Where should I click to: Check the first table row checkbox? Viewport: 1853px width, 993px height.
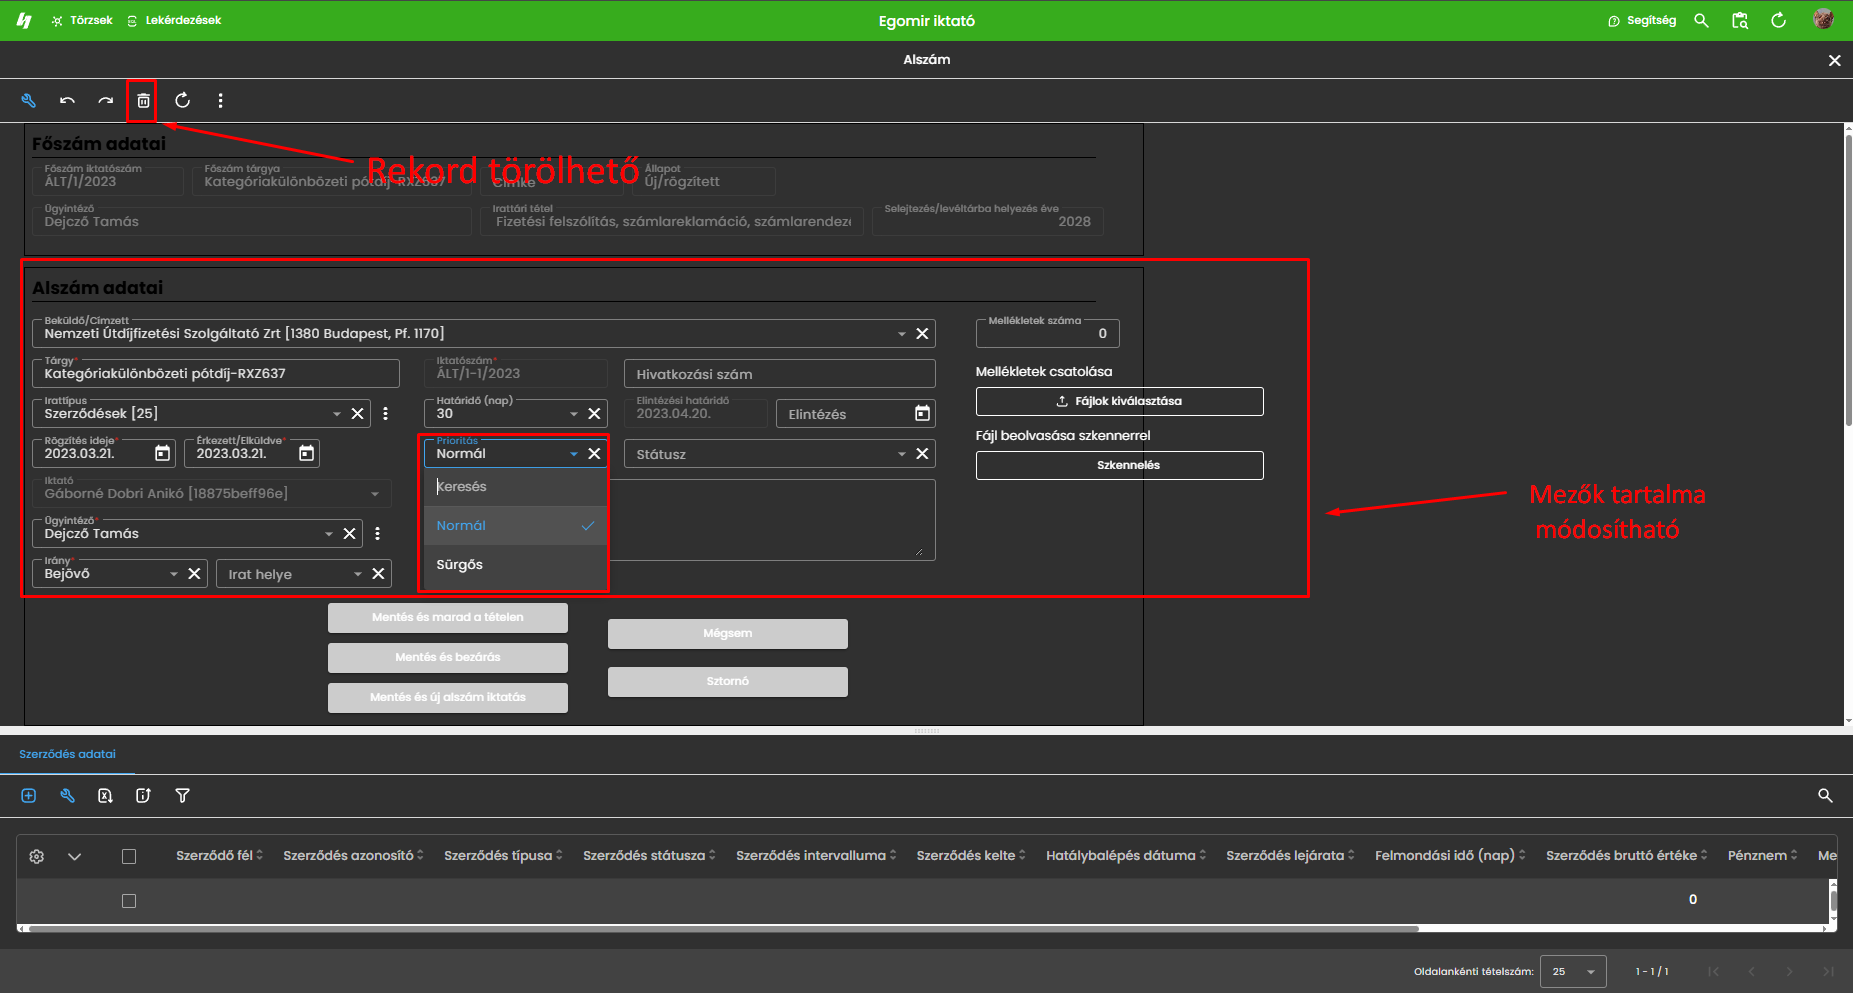coord(129,901)
